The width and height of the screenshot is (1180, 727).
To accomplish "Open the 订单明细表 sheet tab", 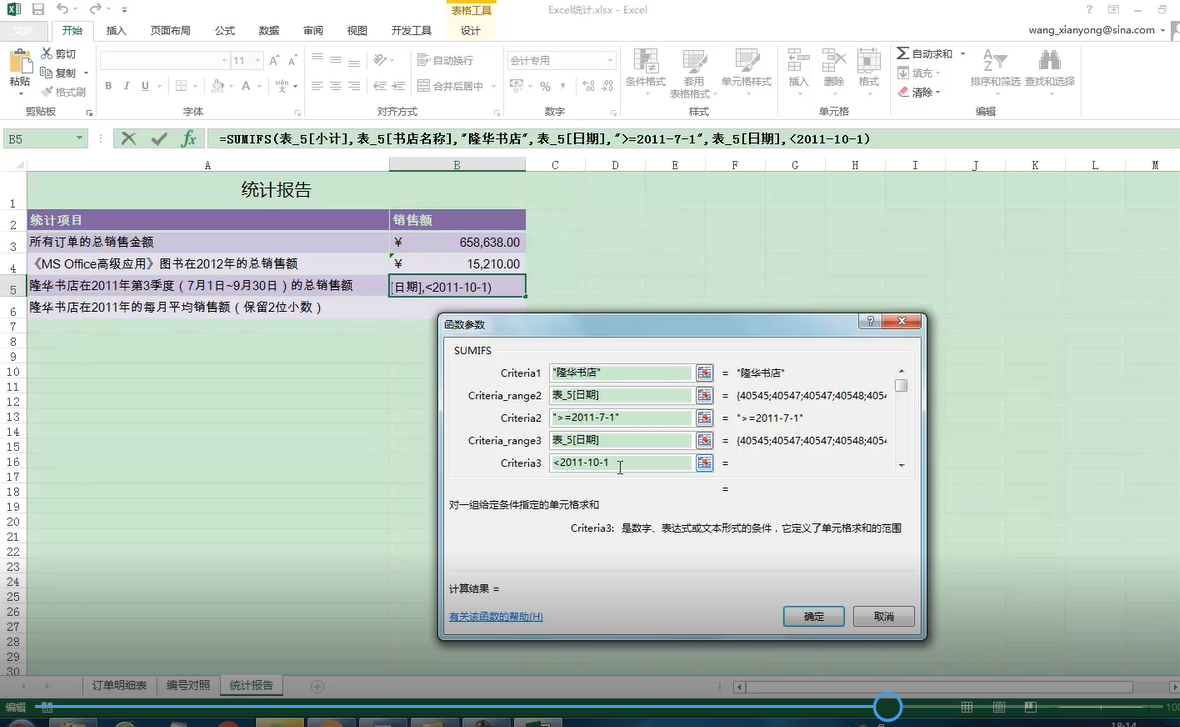I will pos(119,686).
